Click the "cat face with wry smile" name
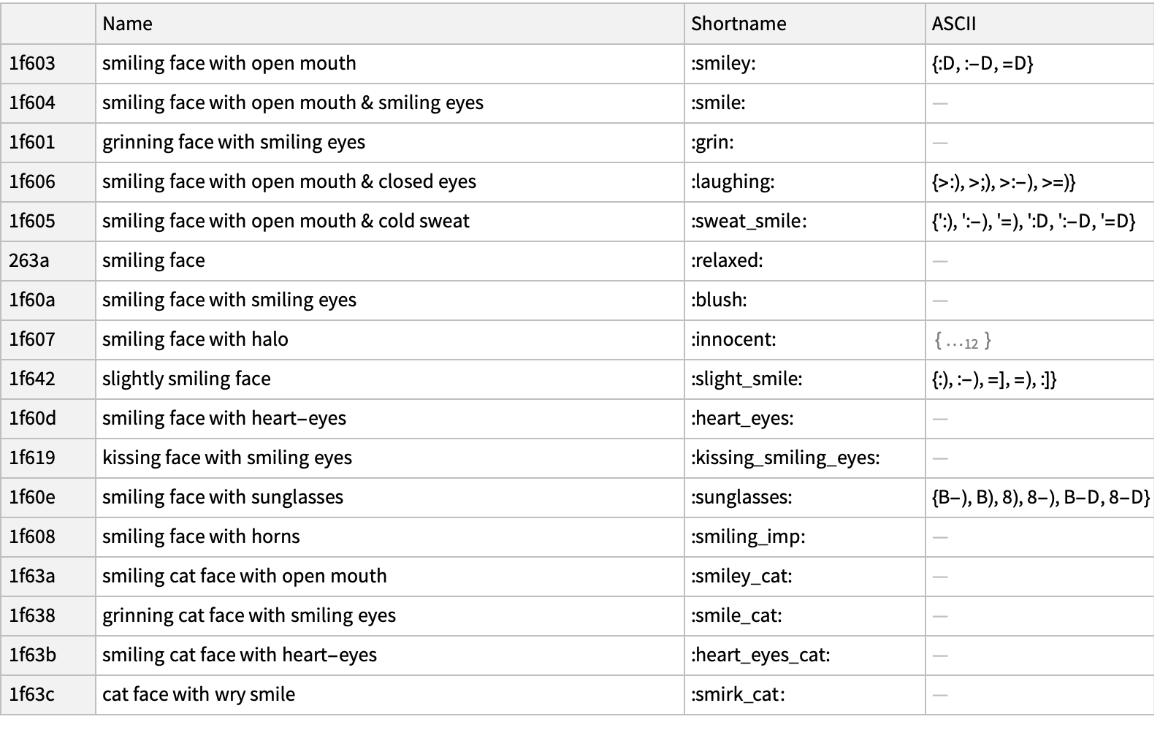The image size is (1156, 740). [x=198, y=694]
